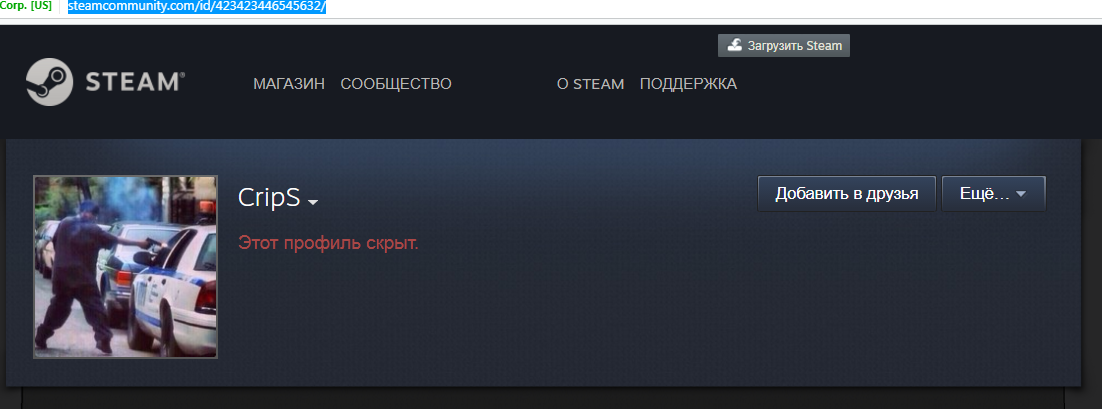Expand the arrow next to CripS
Screen dimensions: 1102x409
(x=313, y=202)
